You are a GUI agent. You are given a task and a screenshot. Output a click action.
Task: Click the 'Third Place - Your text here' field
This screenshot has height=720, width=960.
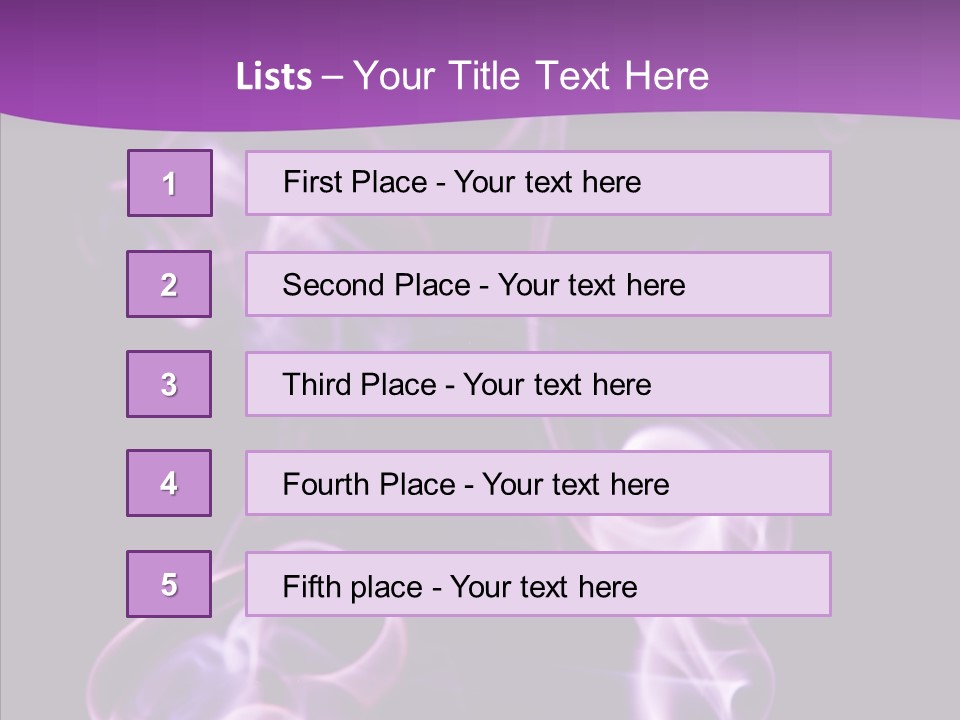click(538, 384)
